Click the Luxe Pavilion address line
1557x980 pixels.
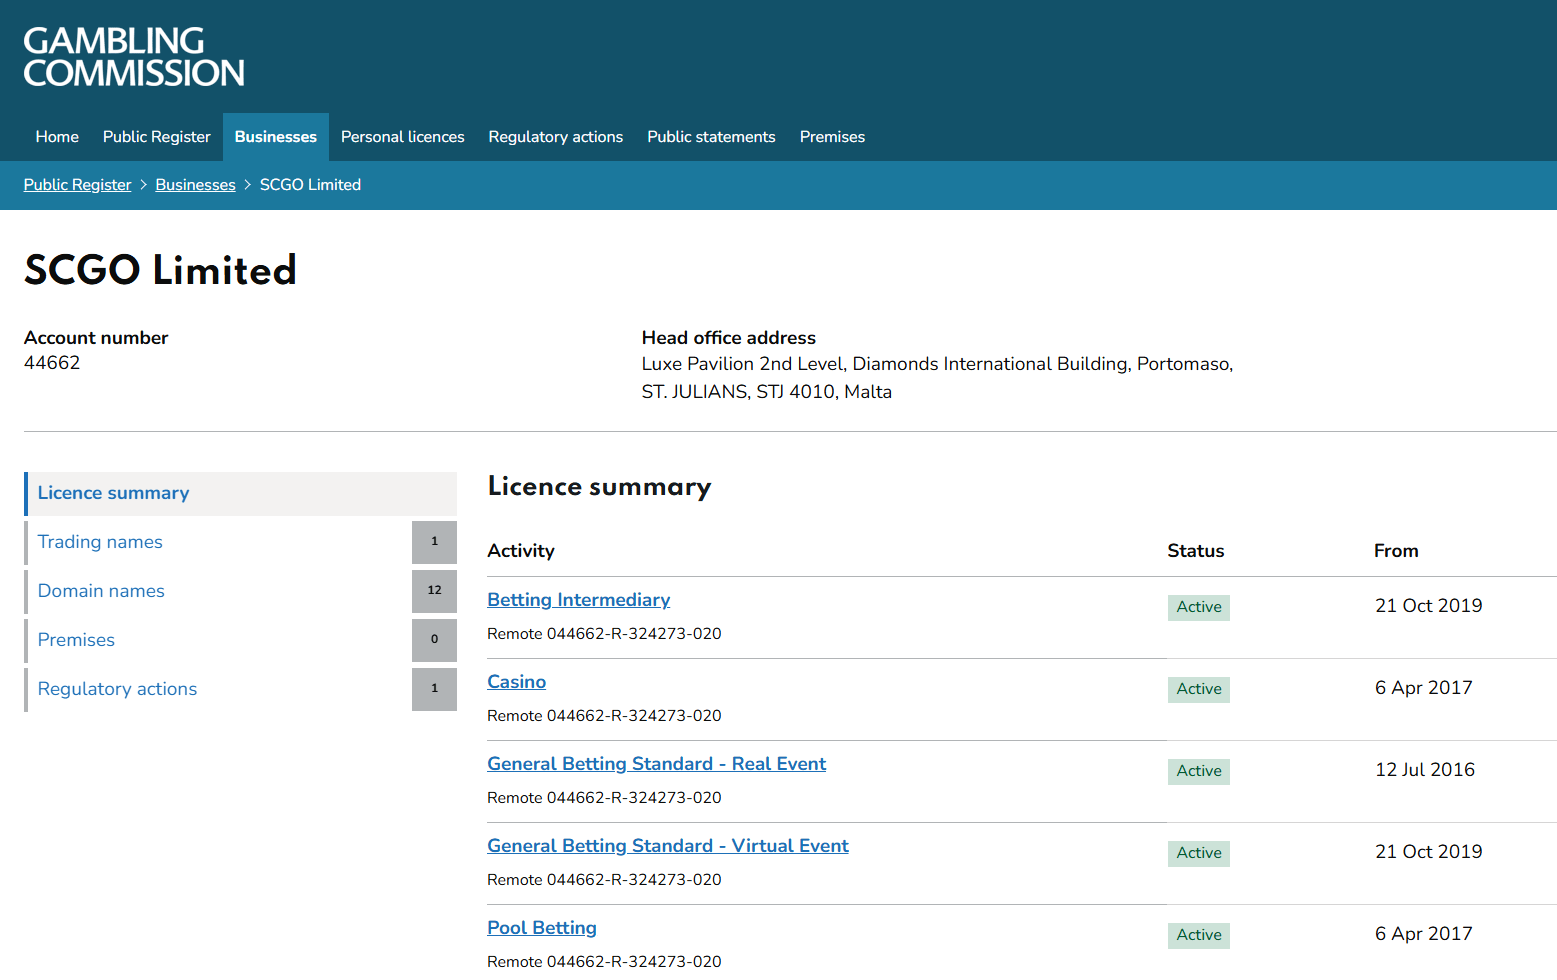coord(937,364)
